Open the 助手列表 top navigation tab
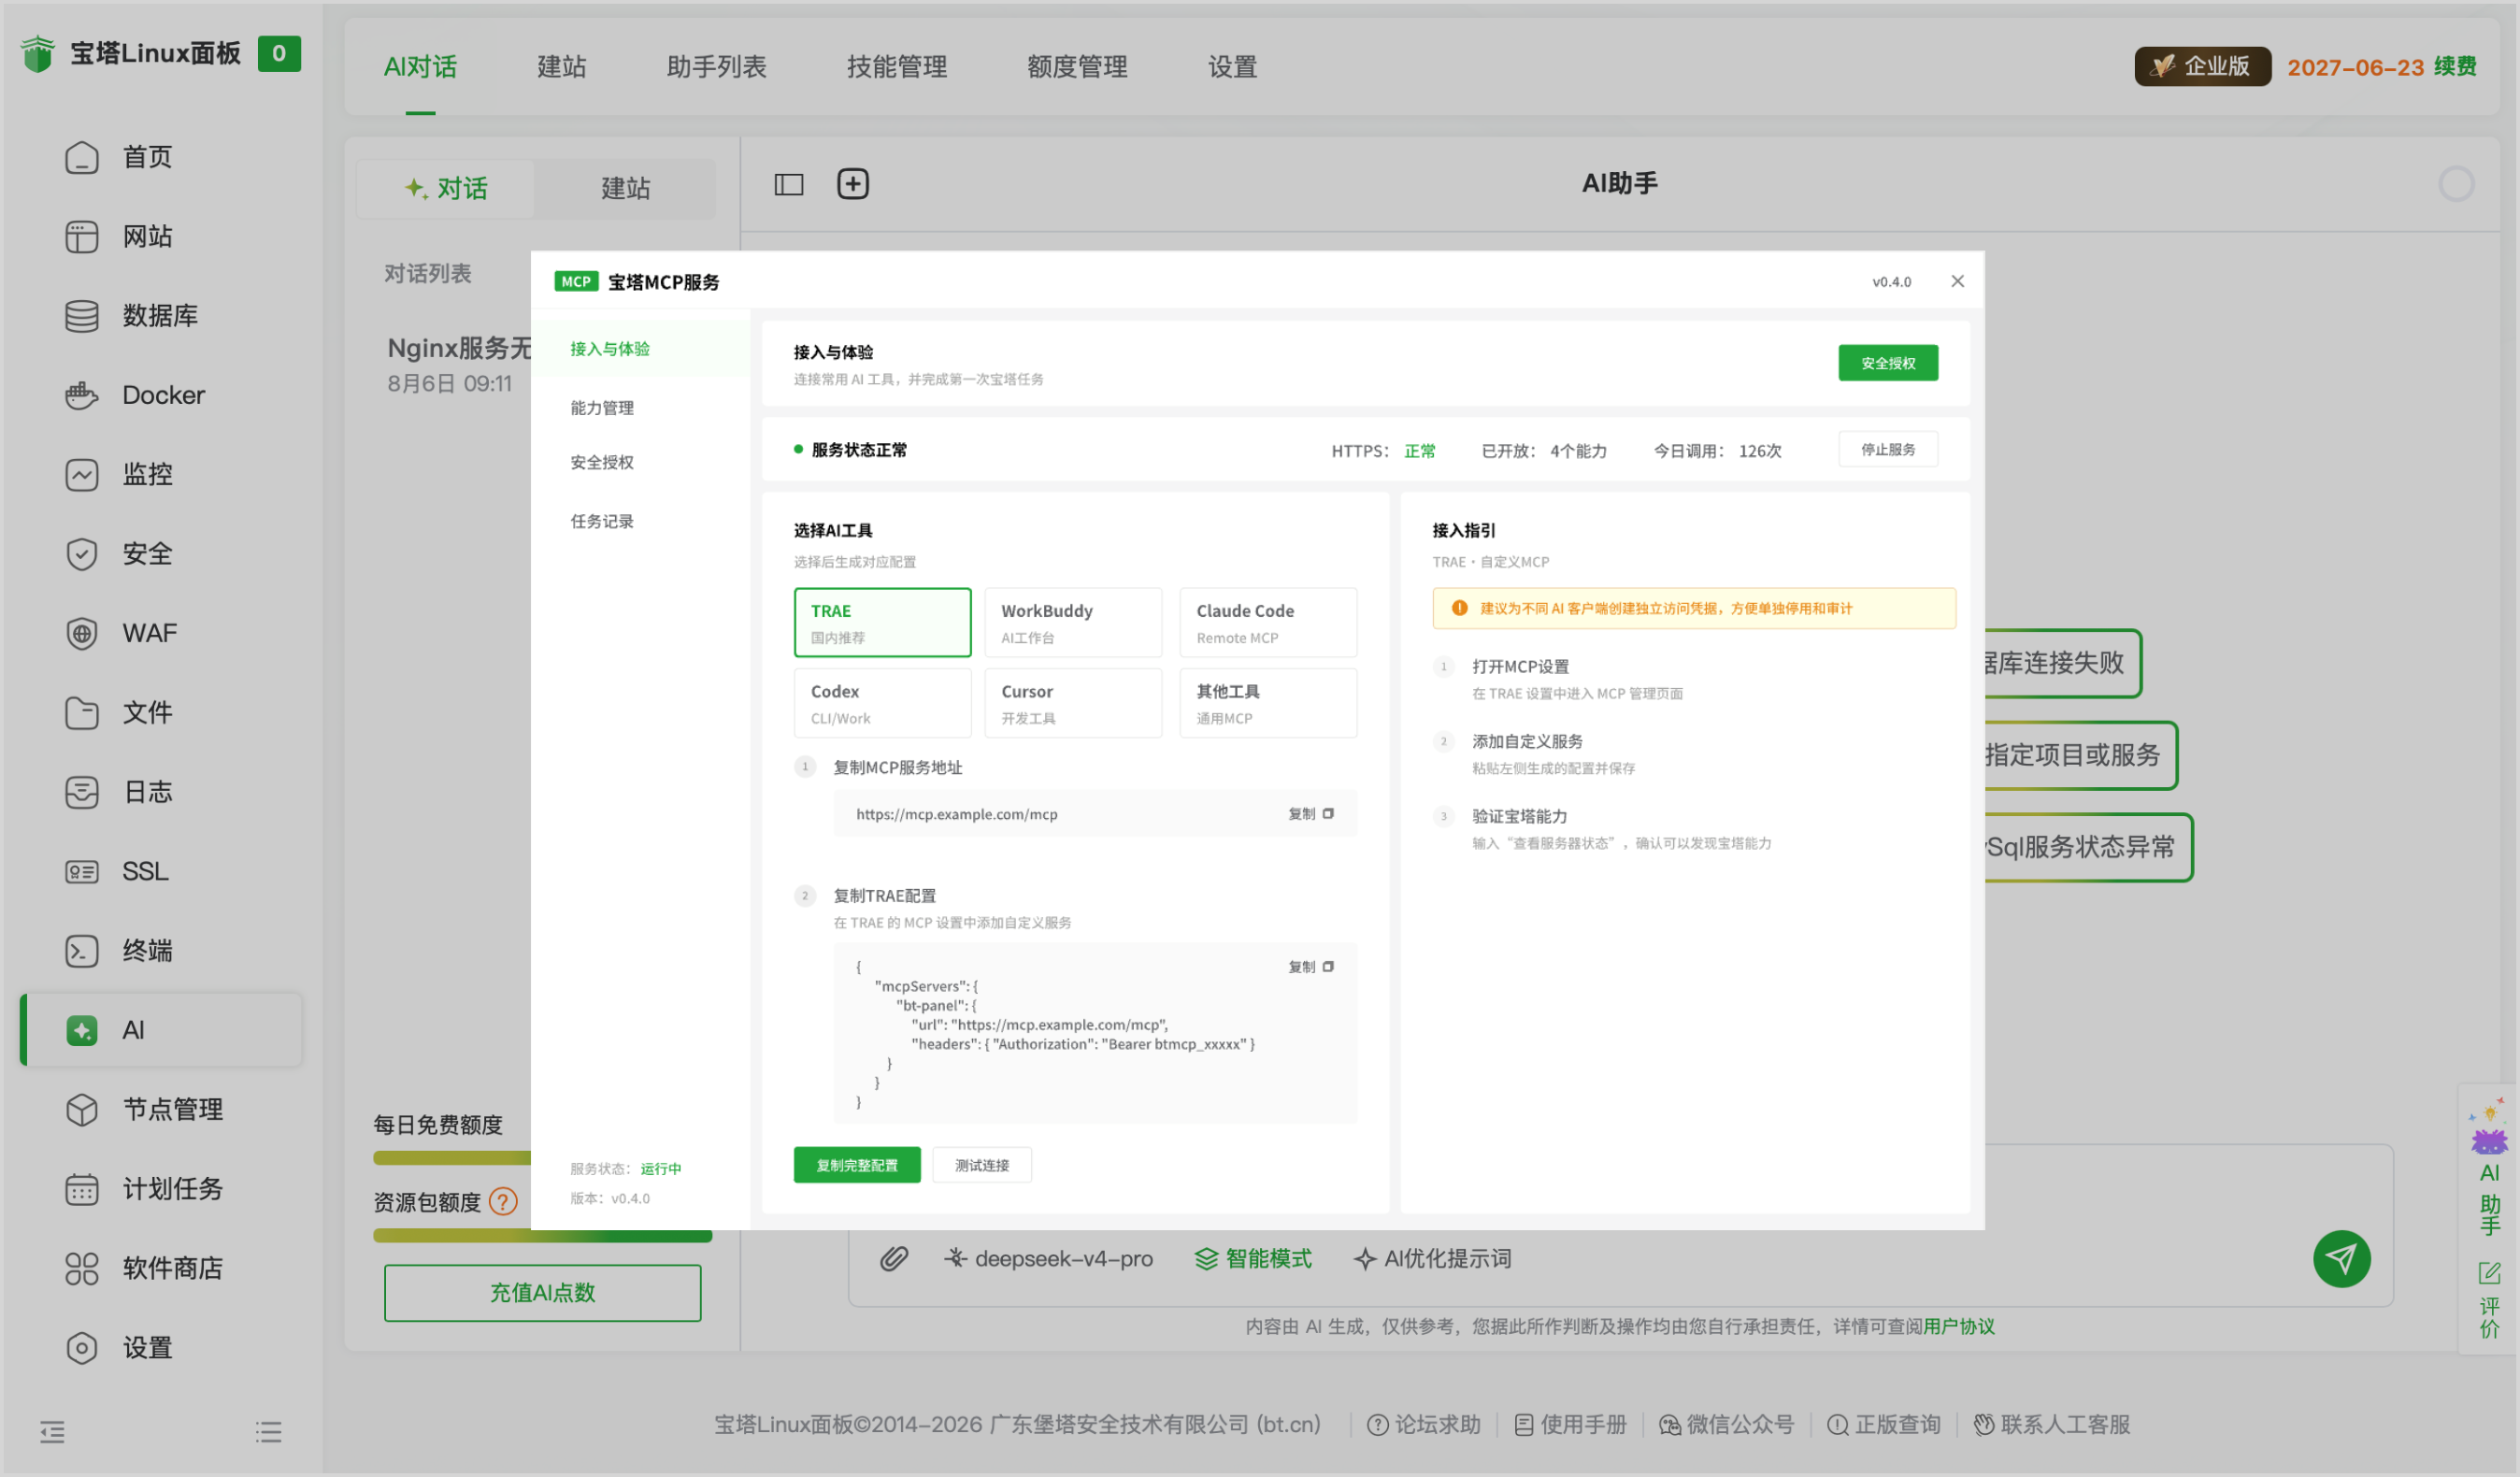 tap(716, 67)
